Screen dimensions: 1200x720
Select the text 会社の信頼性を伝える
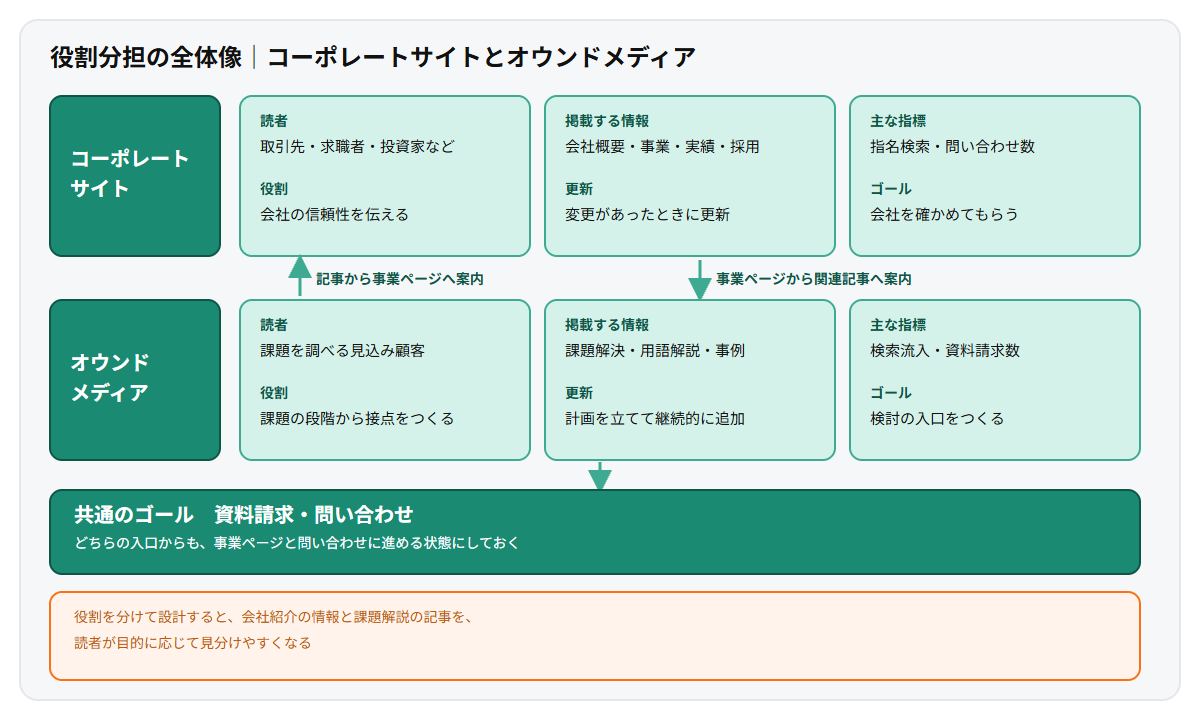click(334, 214)
